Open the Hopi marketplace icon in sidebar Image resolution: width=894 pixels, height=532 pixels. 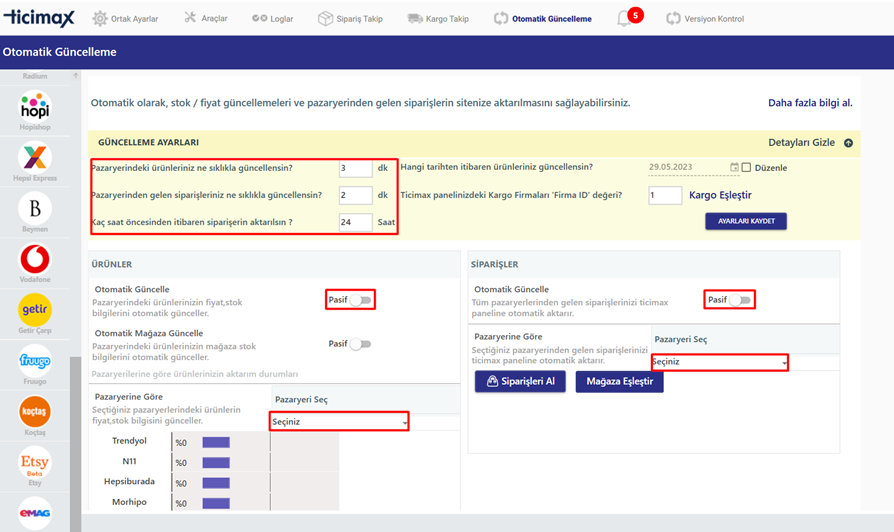(35, 106)
